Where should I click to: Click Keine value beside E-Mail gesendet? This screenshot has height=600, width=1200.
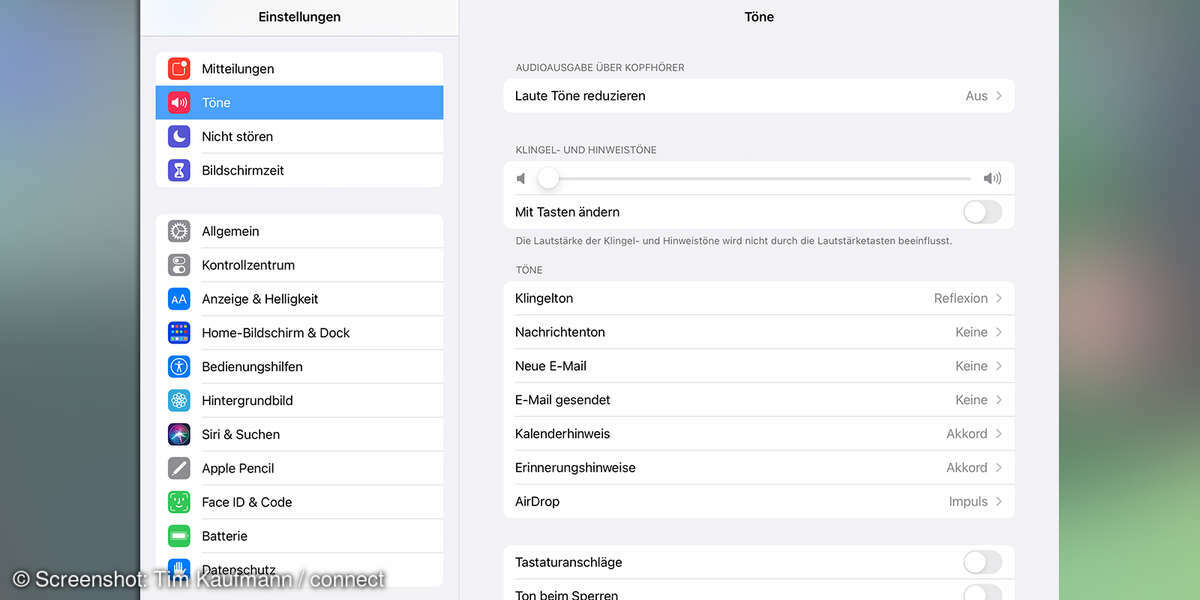point(972,400)
